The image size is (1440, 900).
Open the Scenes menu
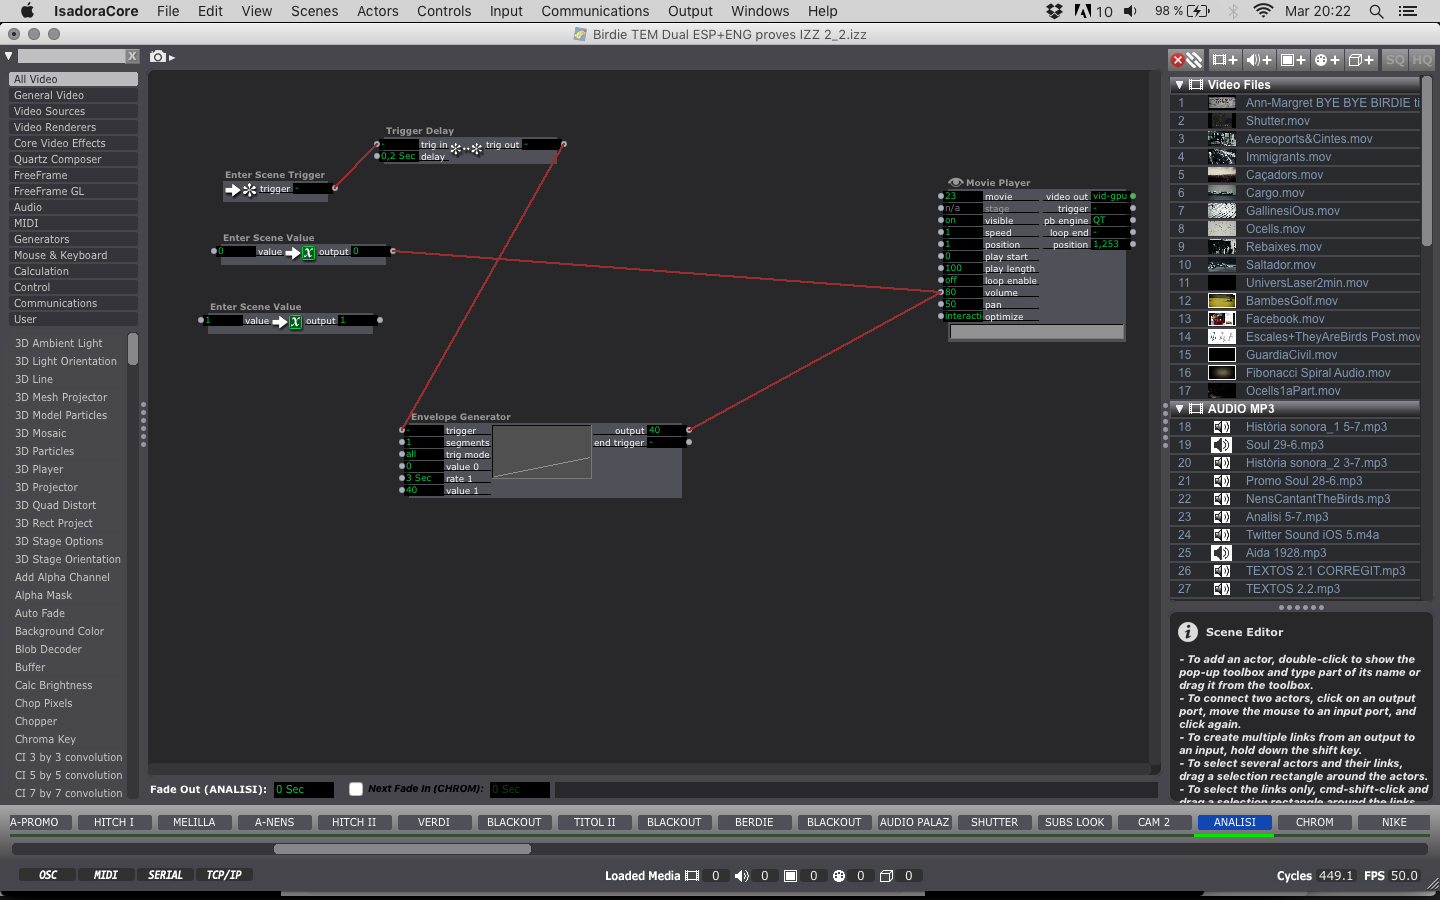[x=314, y=11]
